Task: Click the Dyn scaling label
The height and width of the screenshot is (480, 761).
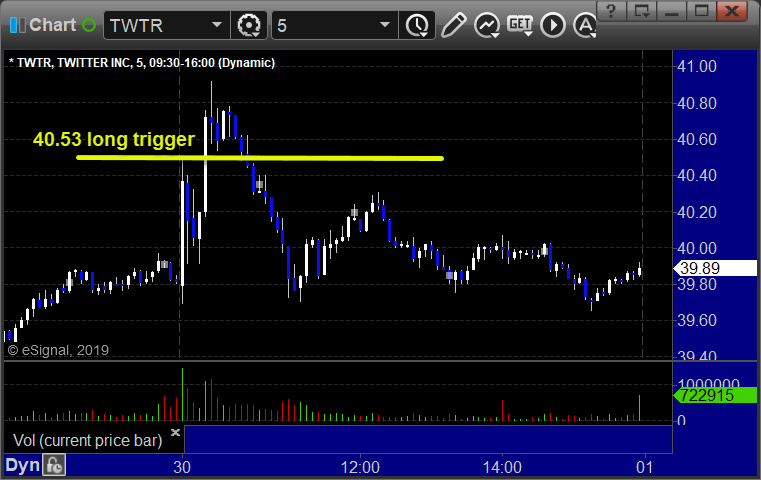Action: click(22, 465)
